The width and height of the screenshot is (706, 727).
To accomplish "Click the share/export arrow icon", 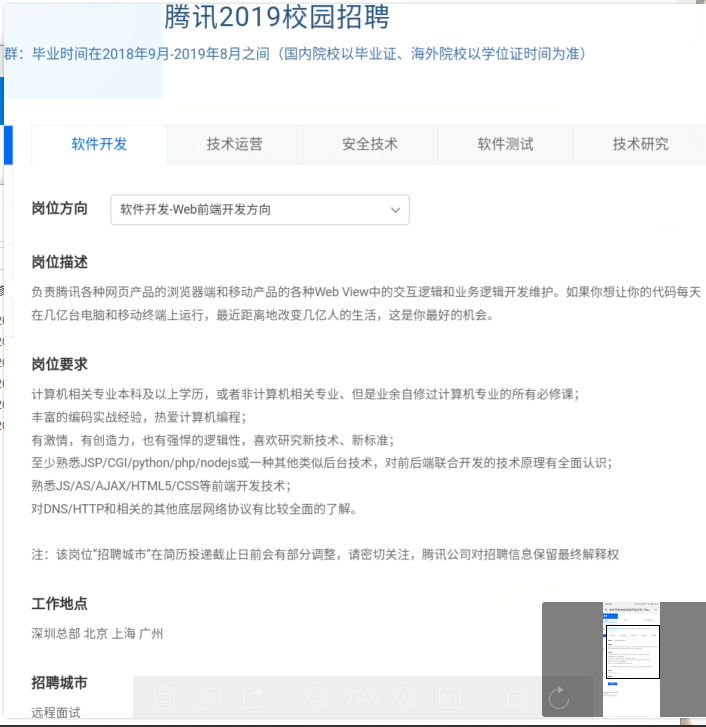I will point(253,698).
